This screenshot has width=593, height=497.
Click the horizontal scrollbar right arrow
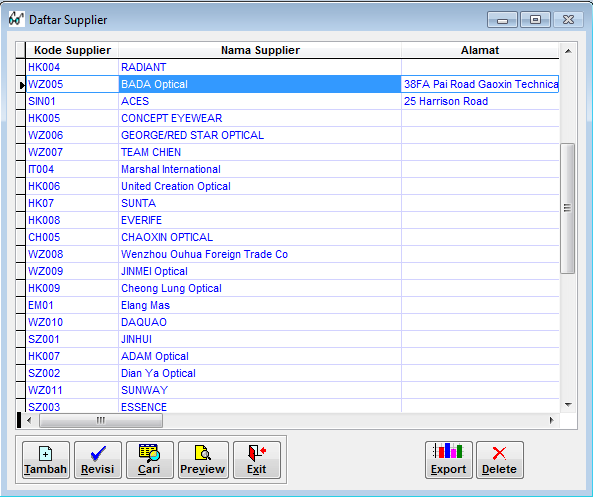(x=552, y=420)
